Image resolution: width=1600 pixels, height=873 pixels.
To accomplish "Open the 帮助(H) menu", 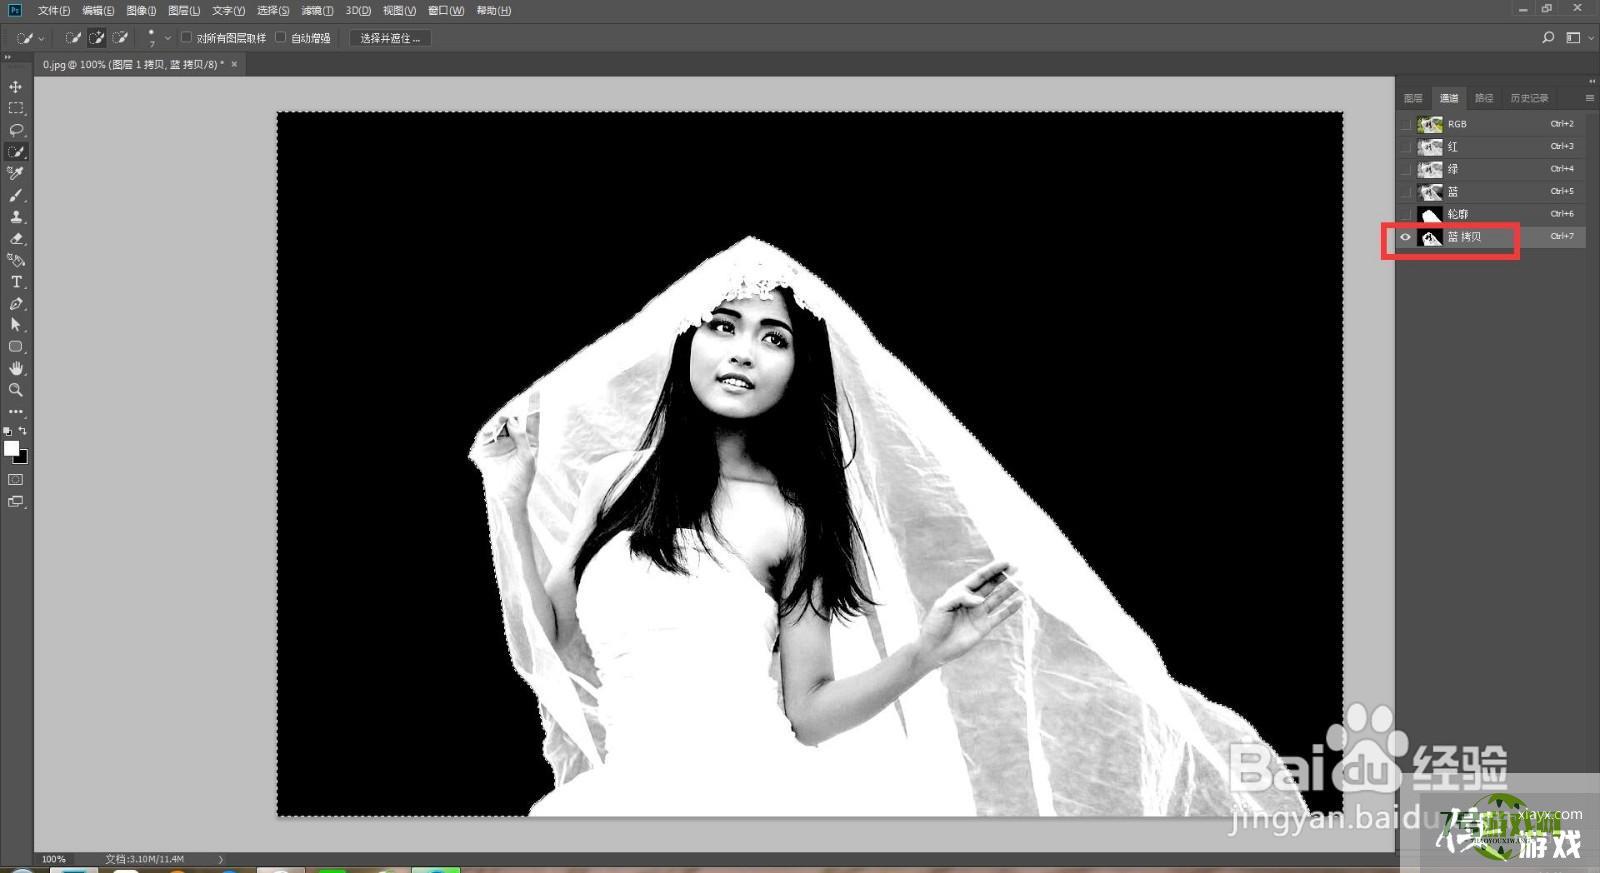I will [x=493, y=11].
